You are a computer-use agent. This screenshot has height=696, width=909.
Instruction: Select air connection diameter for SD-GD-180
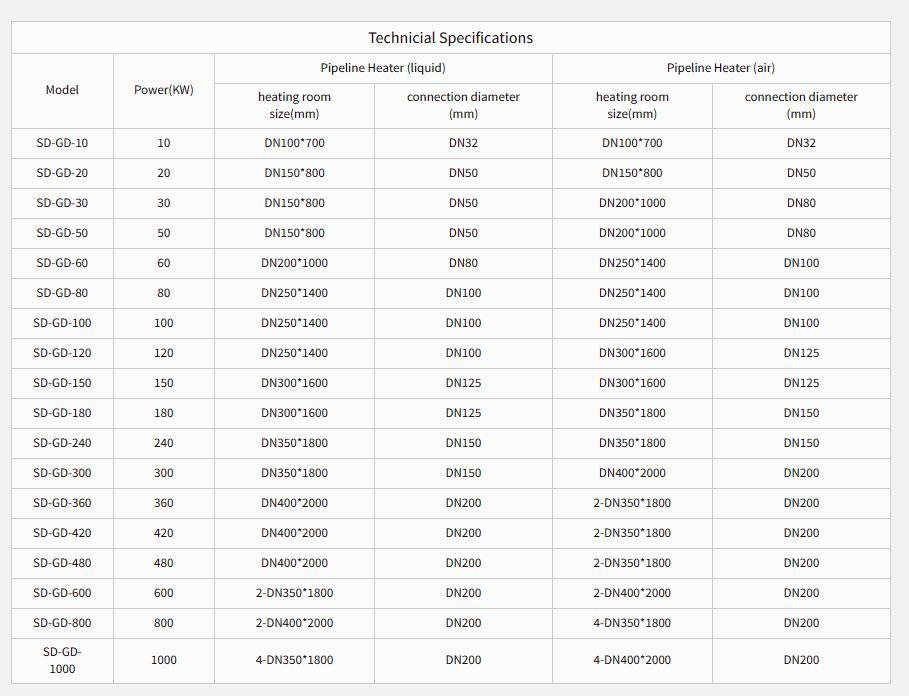tap(801, 413)
